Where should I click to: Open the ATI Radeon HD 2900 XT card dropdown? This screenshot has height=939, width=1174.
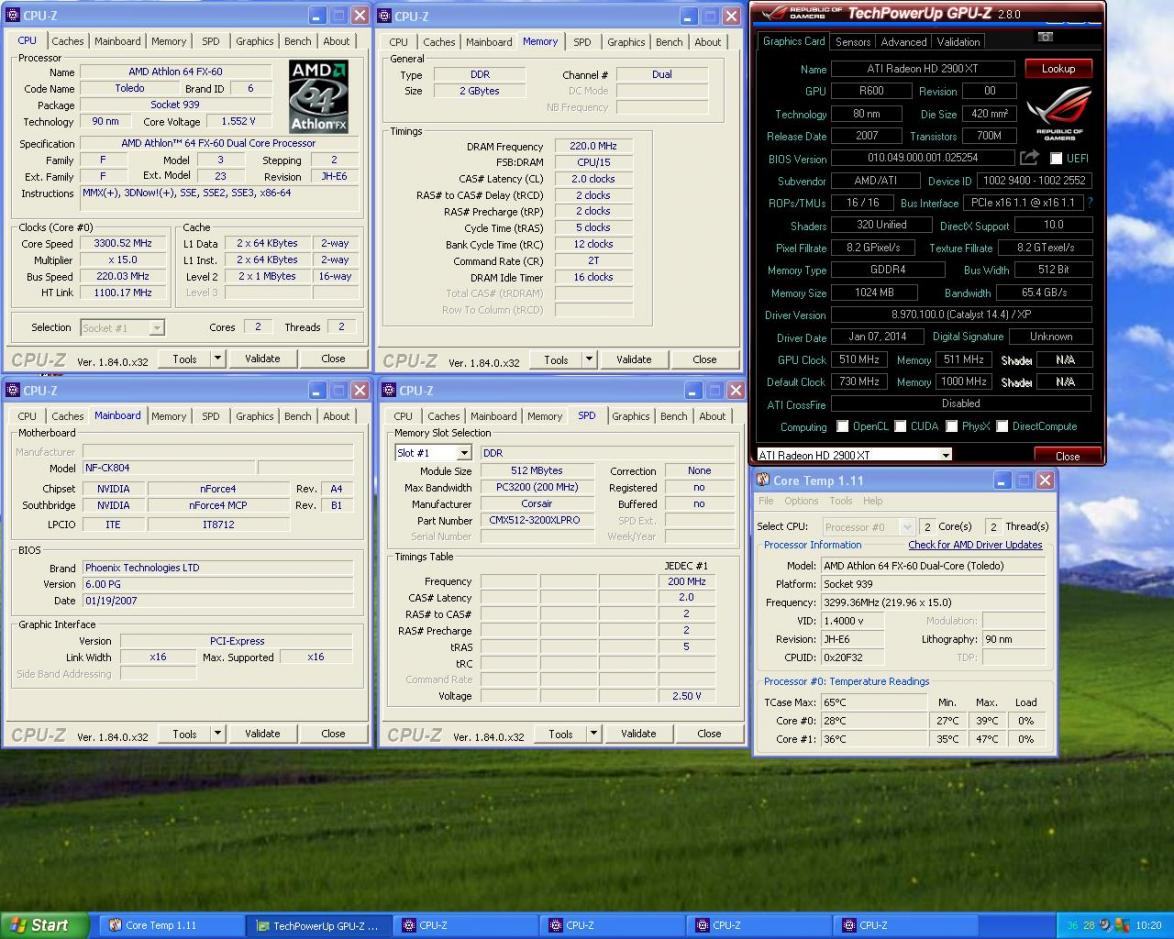[946, 455]
